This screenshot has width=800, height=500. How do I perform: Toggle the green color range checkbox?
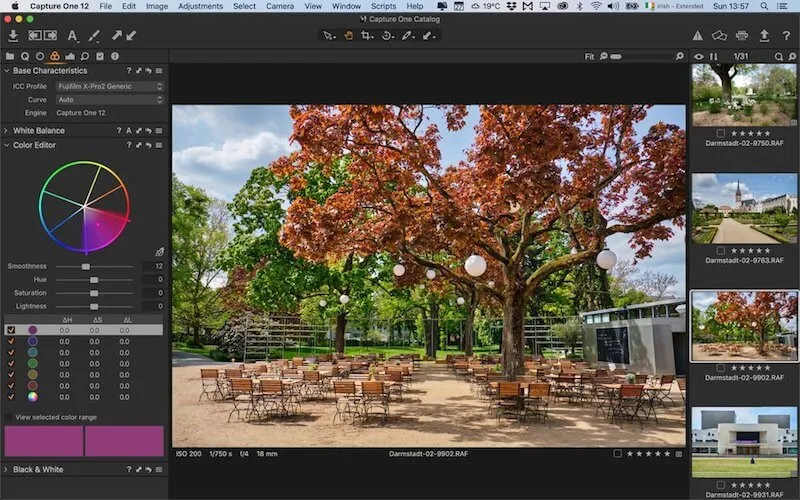(x=11, y=363)
